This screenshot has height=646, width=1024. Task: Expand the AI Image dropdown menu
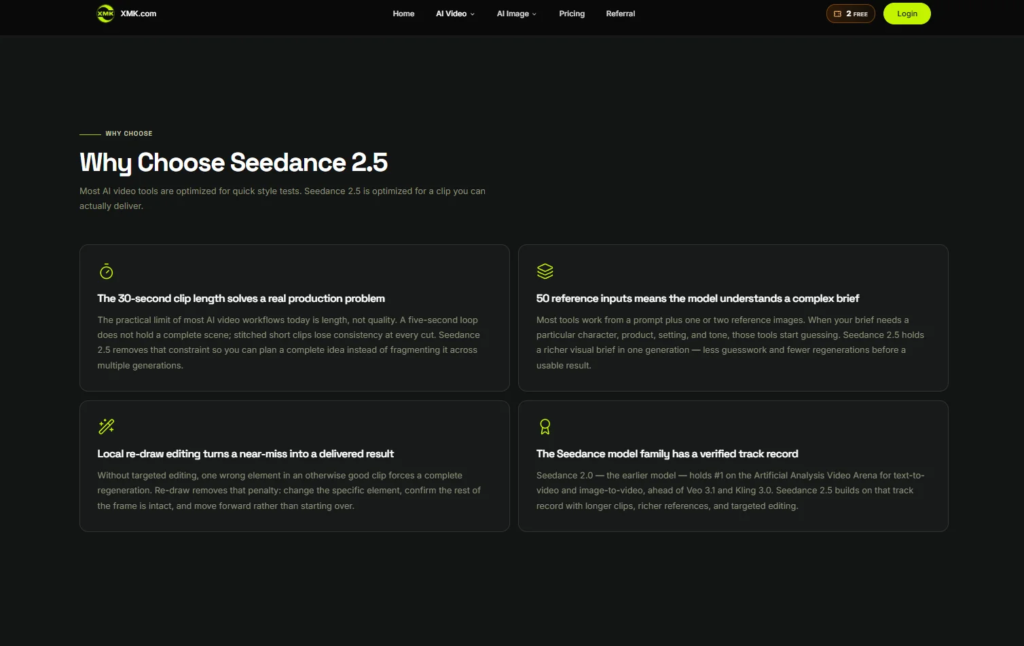point(517,14)
